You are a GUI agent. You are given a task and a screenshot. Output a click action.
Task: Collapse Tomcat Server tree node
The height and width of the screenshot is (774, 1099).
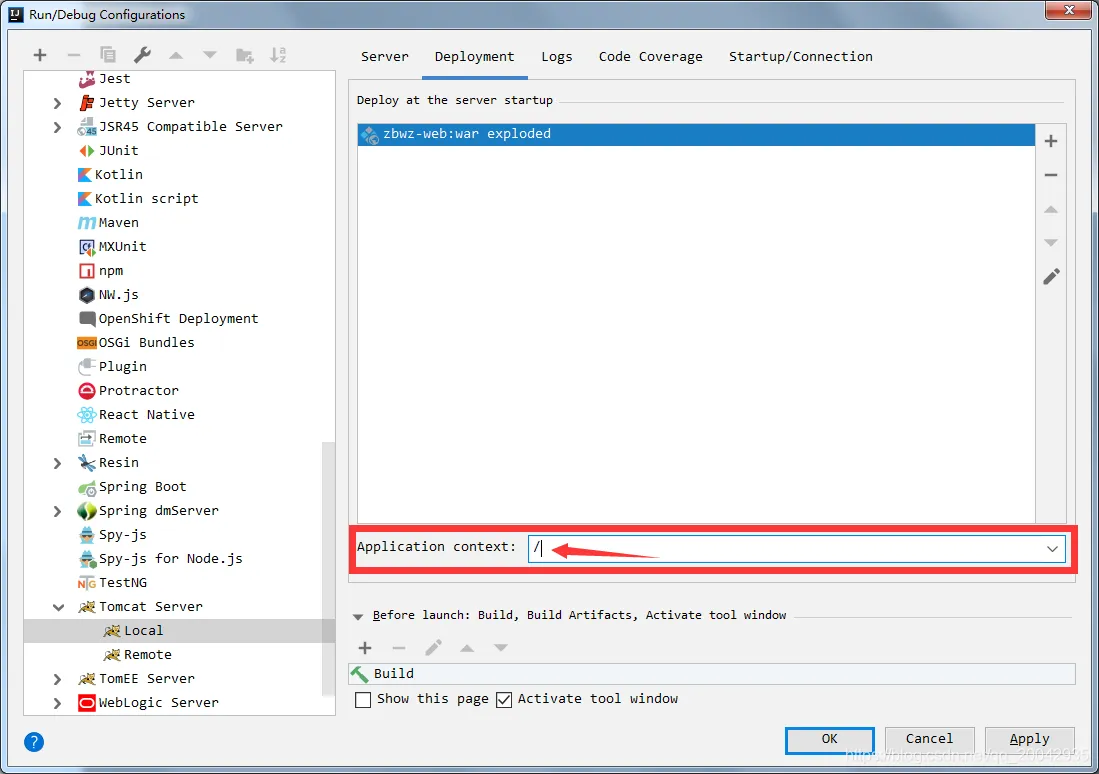pyautogui.click(x=58, y=607)
